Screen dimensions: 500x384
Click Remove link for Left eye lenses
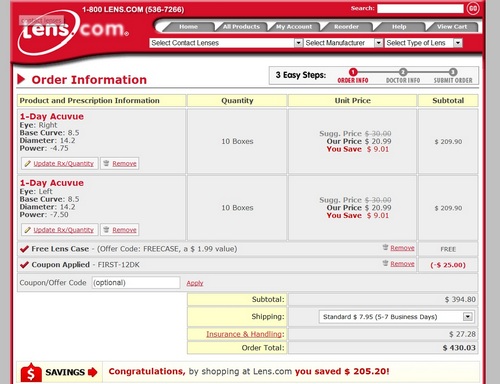pyautogui.click(x=124, y=230)
